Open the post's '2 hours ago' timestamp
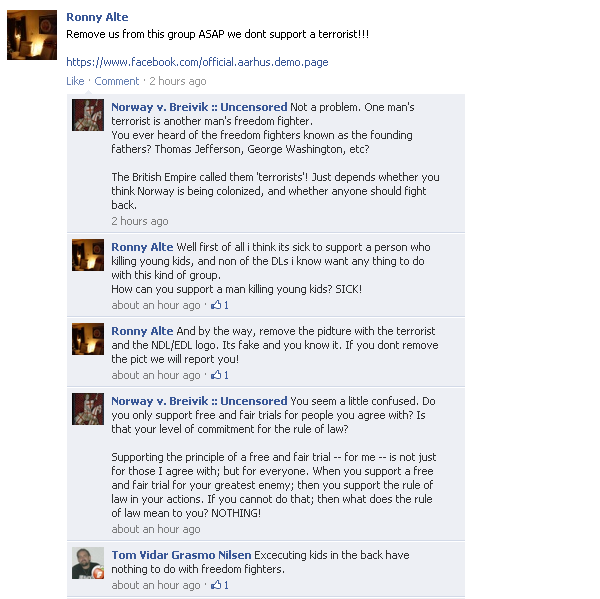 tap(178, 81)
